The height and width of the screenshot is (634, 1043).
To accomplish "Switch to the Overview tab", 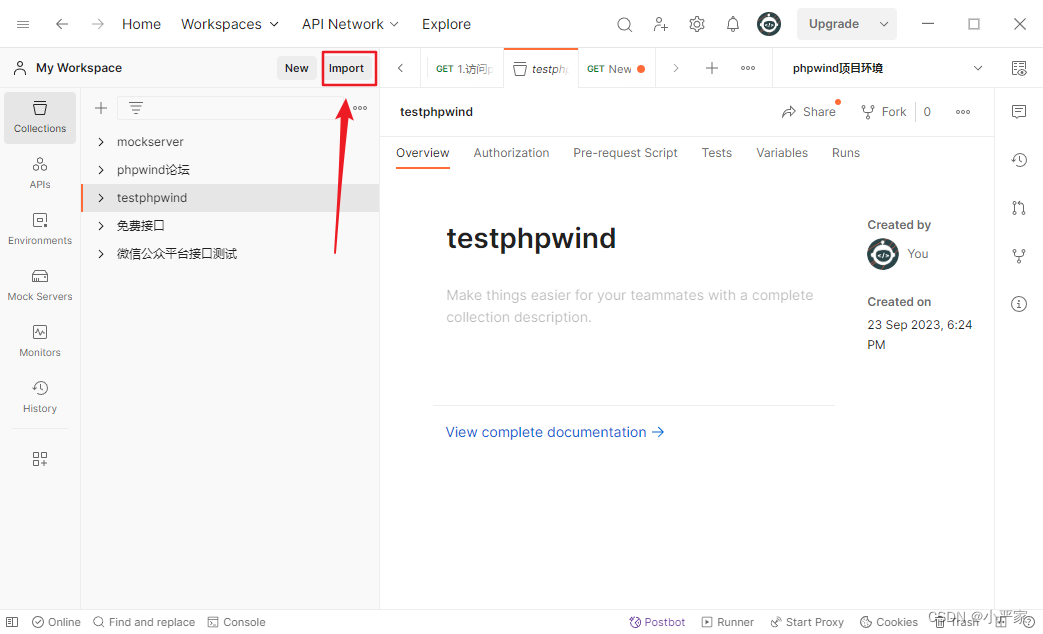I will (x=422, y=153).
